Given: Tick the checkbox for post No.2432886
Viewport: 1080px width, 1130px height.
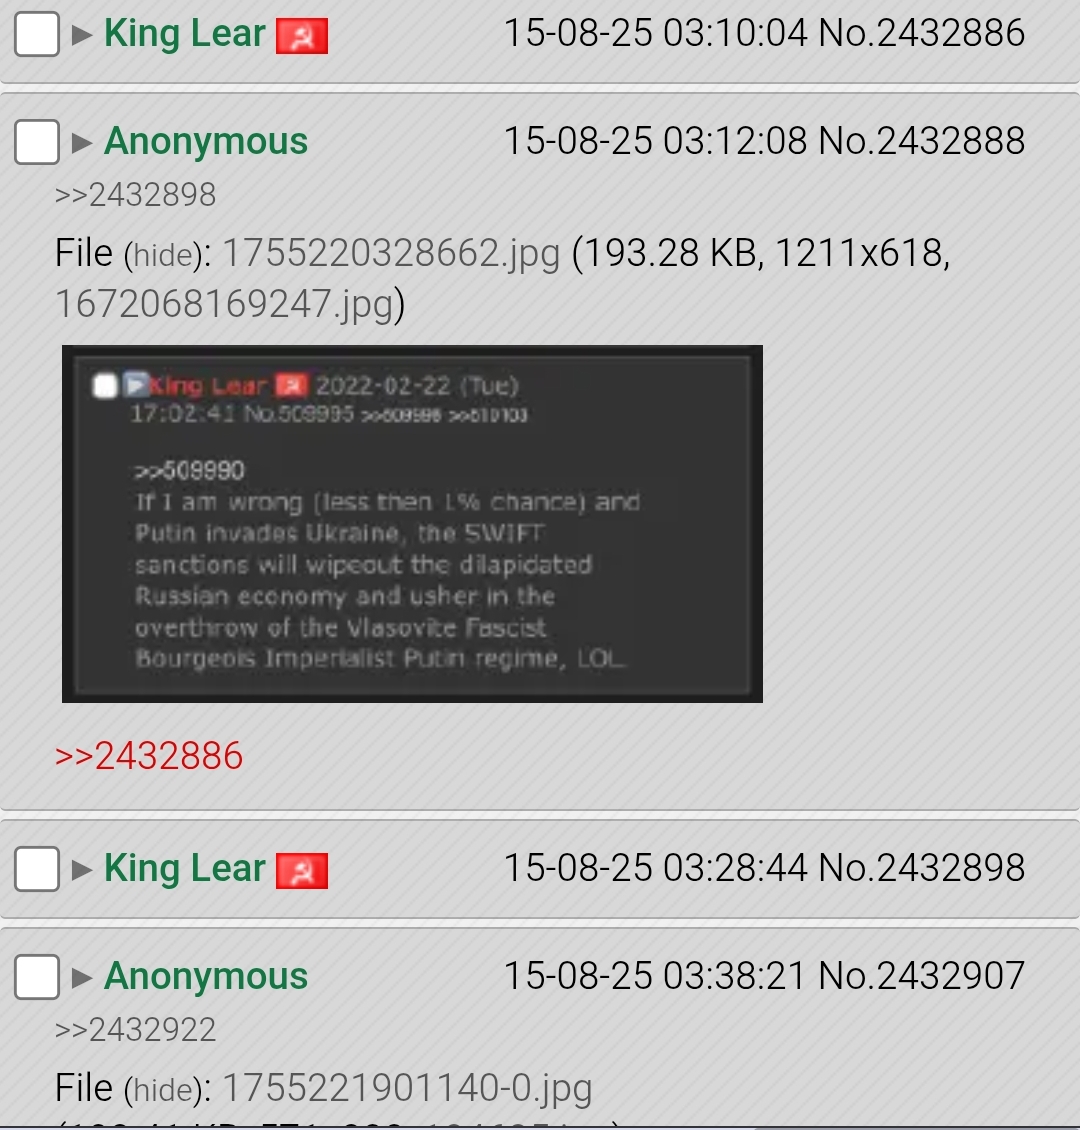Looking at the screenshot, I should [x=37, y=34].
